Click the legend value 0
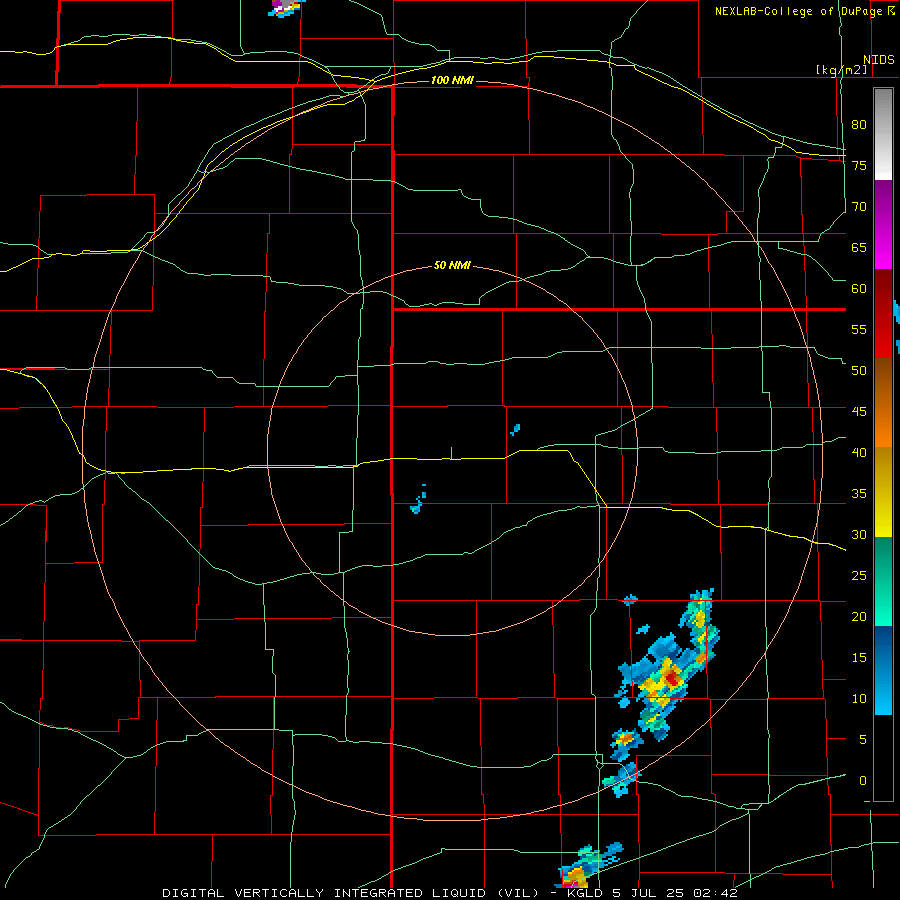This screenshot has height=900, width=900. pos(863,781)
